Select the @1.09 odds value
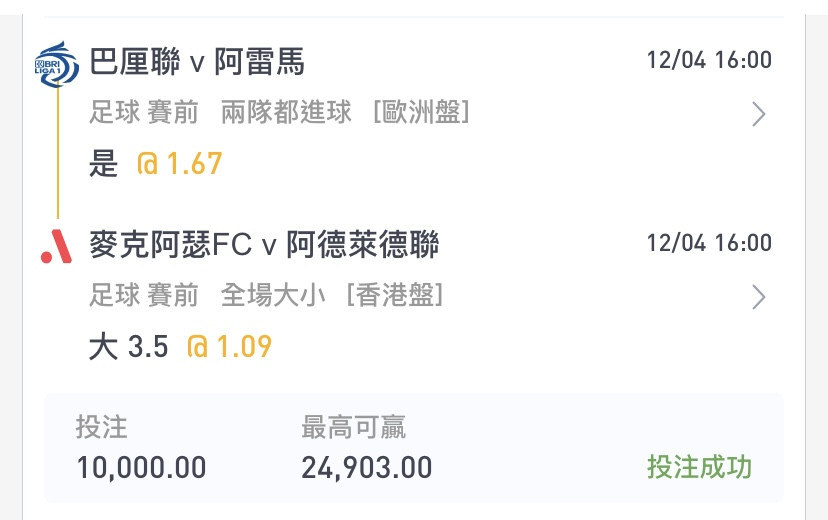The width and height of the screenshot is (828, 520). 229,346
